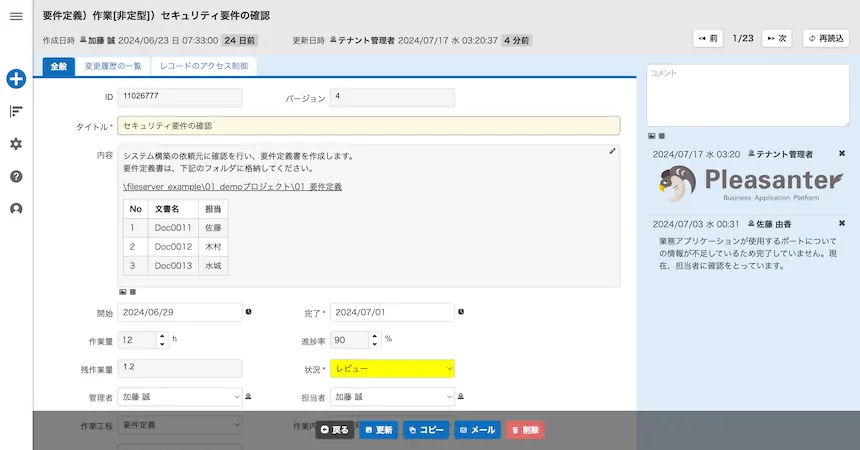Screen dimensions: 860x450
Task: Click the ID field 11026777
Action: 180,97
